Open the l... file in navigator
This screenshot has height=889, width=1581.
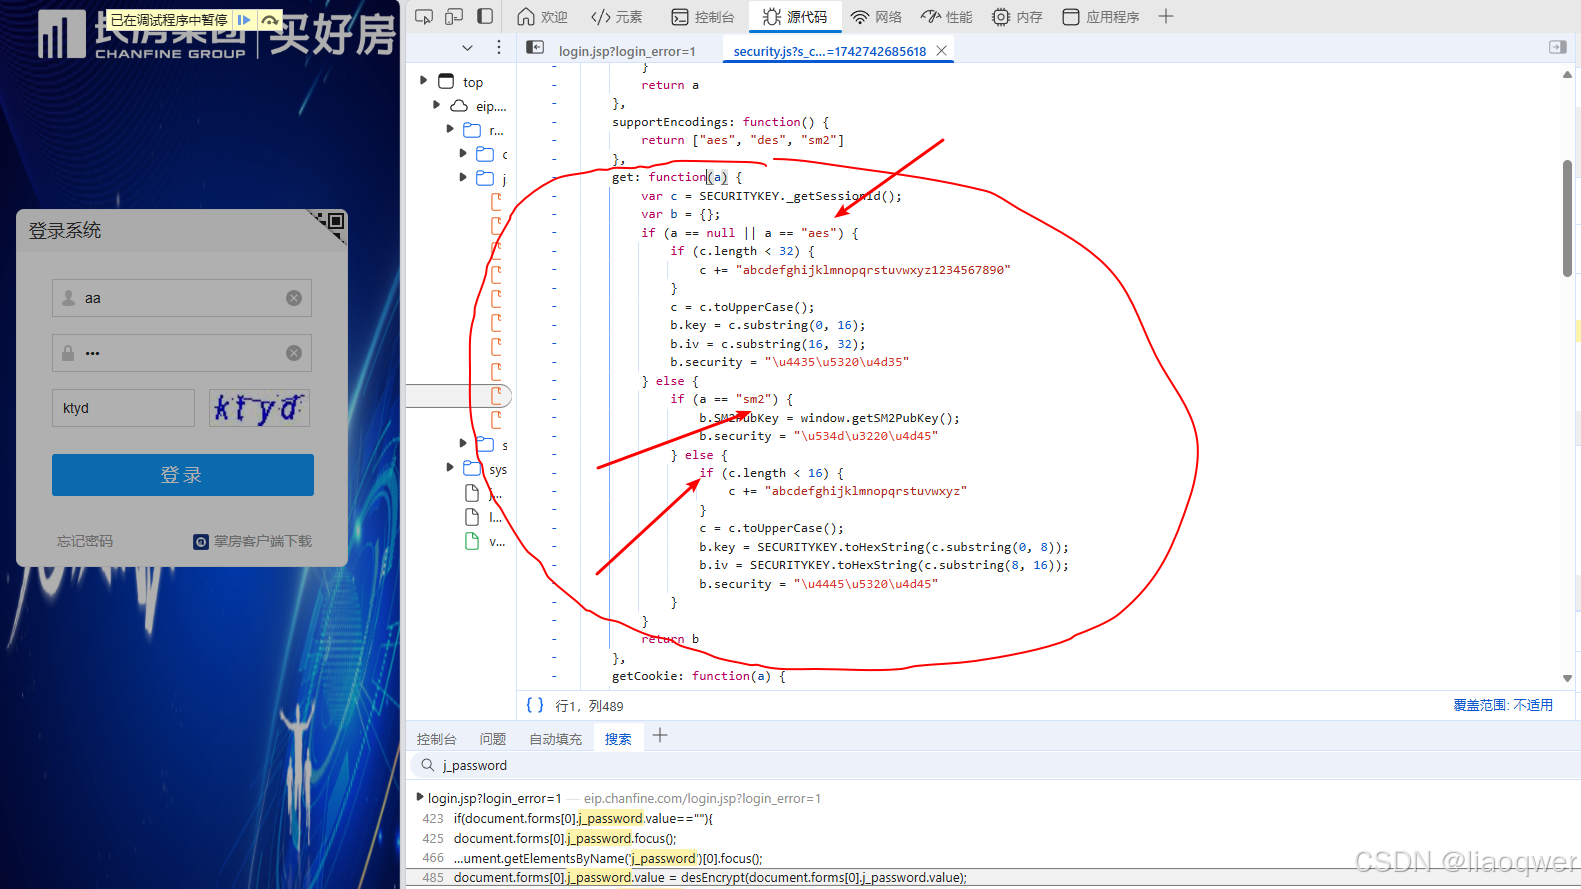[x=485, y=517]
